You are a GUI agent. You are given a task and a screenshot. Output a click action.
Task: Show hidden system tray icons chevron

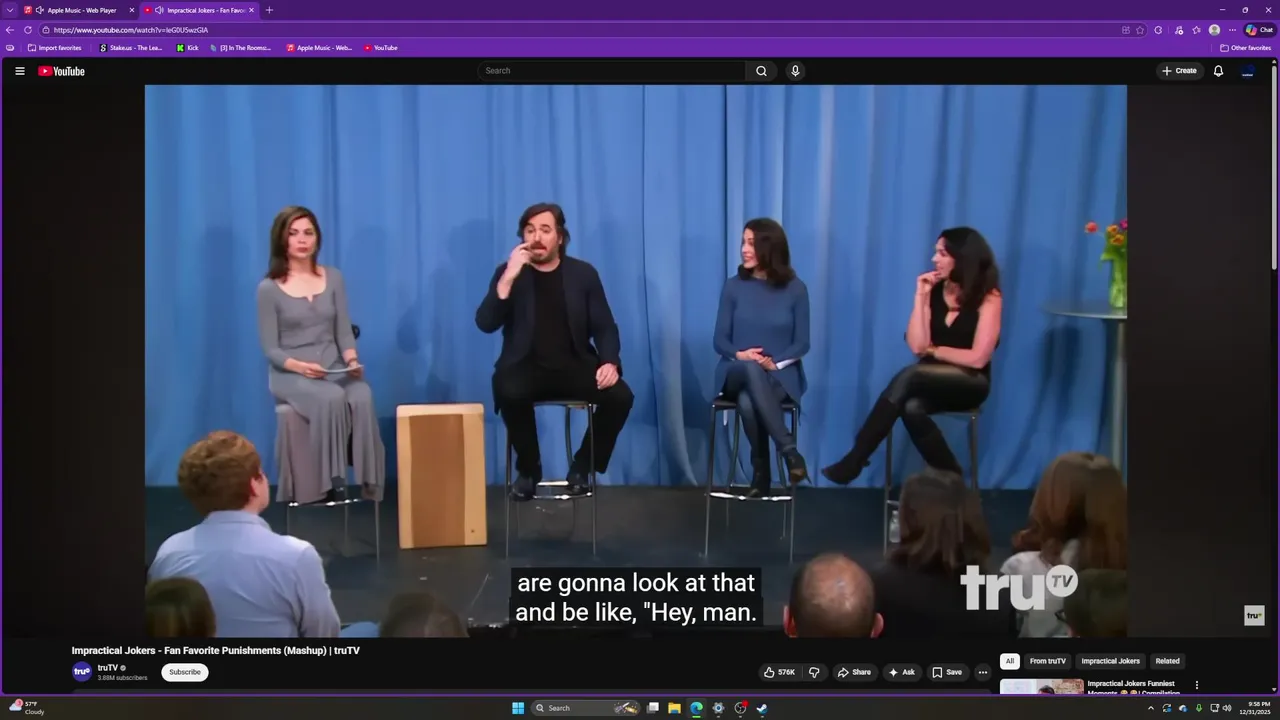[x=1150, y=708]
